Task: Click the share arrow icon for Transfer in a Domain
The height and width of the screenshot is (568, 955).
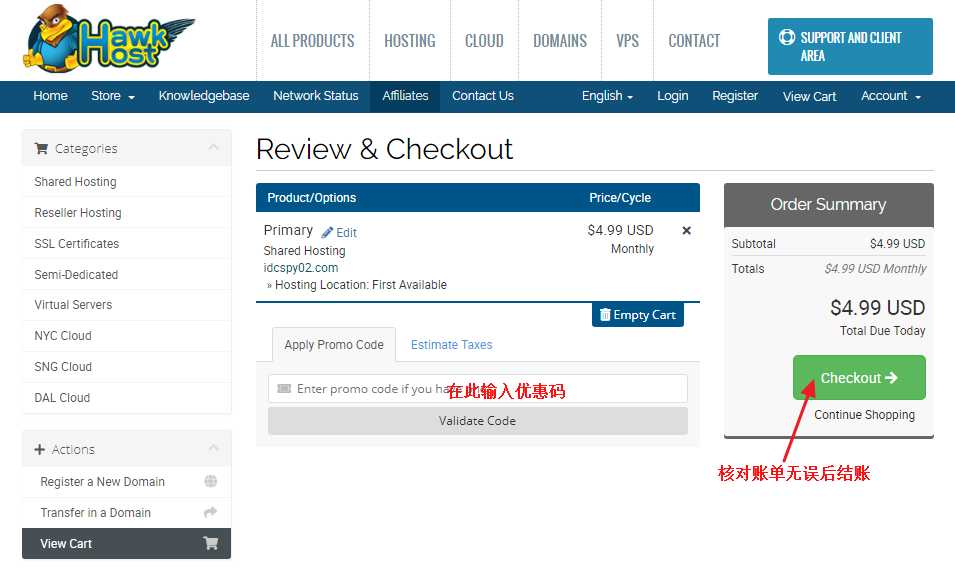Action: [x=210, y=512]
